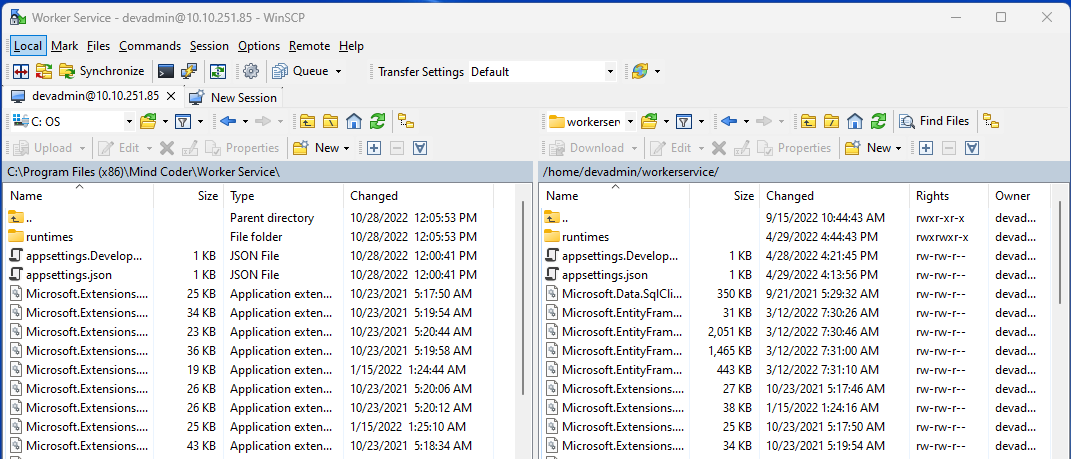Click the remote Open Directory folder icon
The width and height of the screenshot is (1071, 459).
(x=650, y=122)
